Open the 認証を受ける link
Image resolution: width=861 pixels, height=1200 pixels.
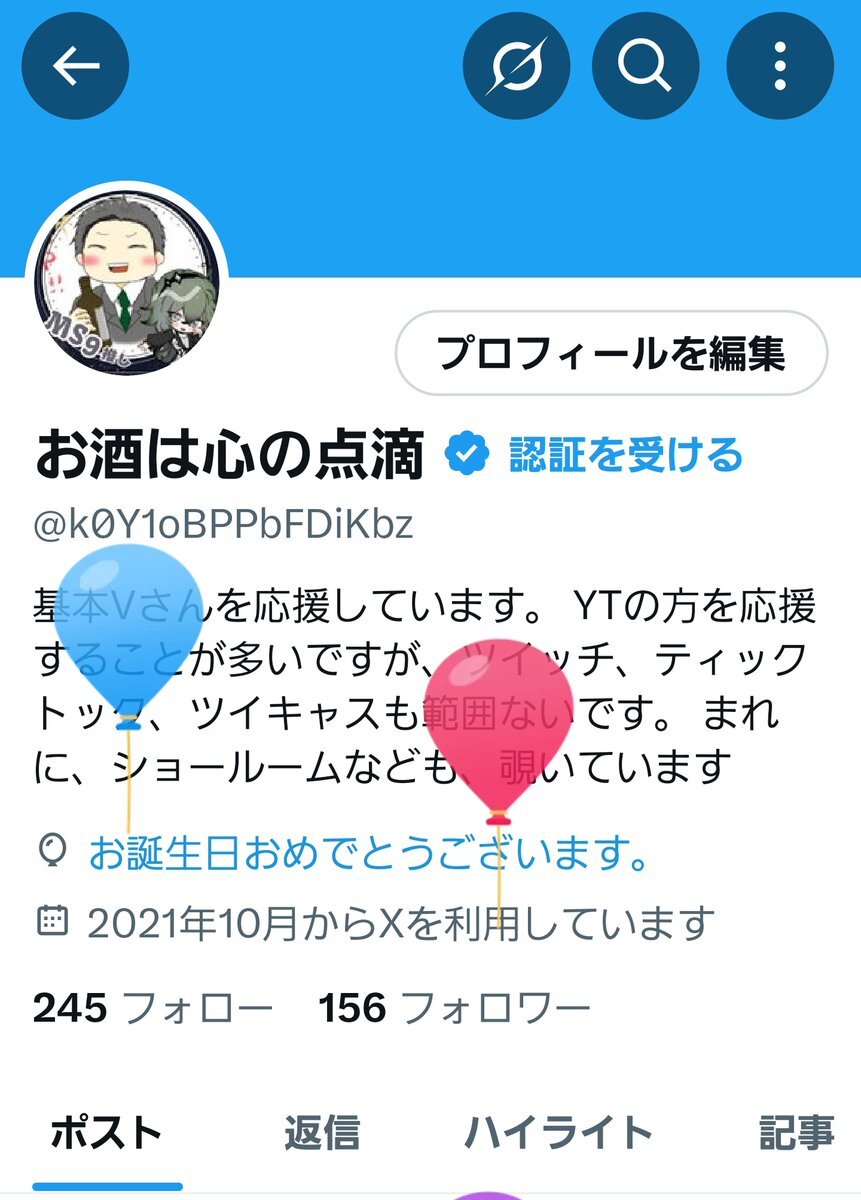click(626, 455)
